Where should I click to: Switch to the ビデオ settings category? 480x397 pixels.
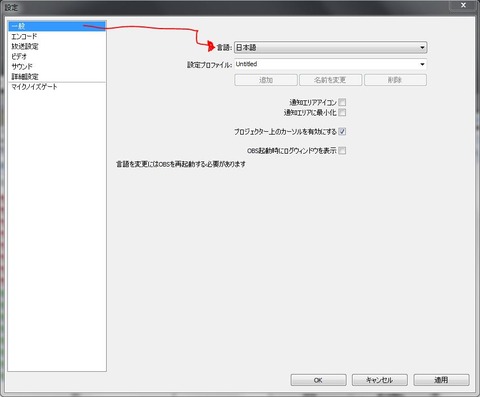[x=57, y=56]
